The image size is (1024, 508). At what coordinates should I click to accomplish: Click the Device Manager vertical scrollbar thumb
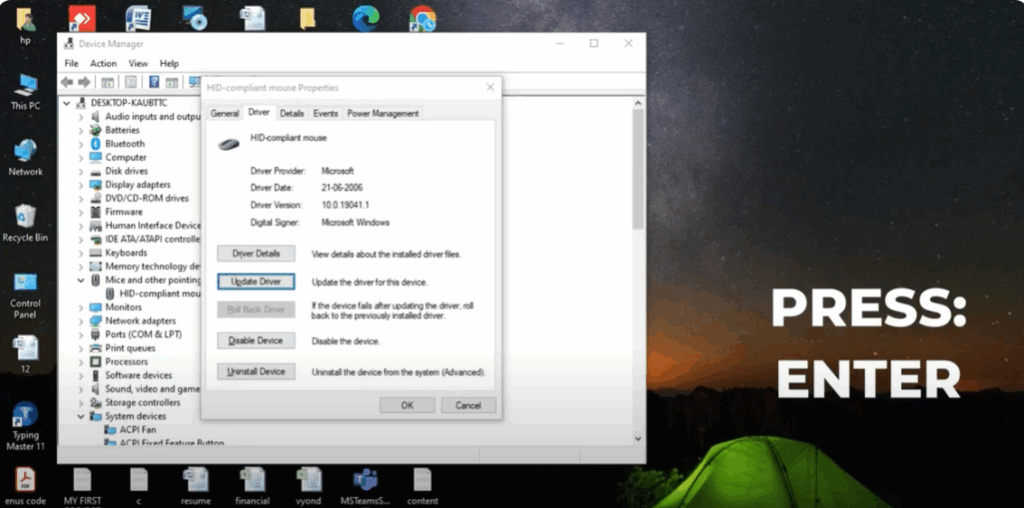[x=638, y=168]
